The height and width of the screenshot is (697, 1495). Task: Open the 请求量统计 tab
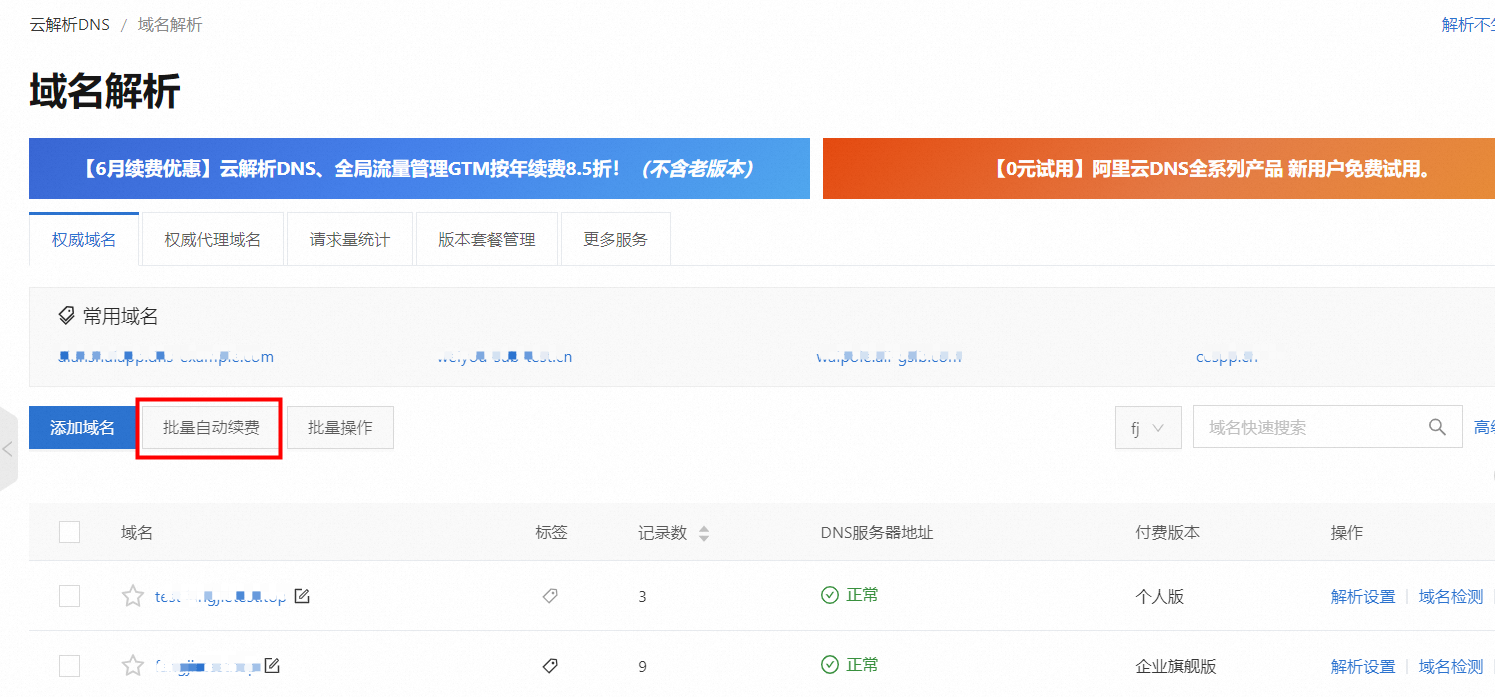[350, 239]
